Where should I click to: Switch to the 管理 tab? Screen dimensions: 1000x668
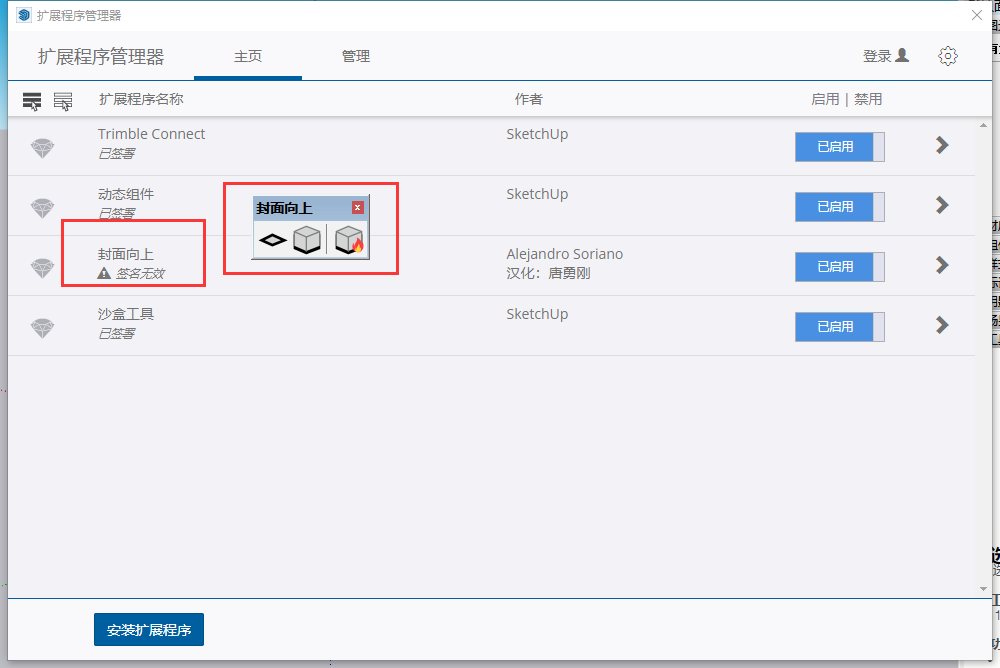pyautogui.click(x=356, y=56)
